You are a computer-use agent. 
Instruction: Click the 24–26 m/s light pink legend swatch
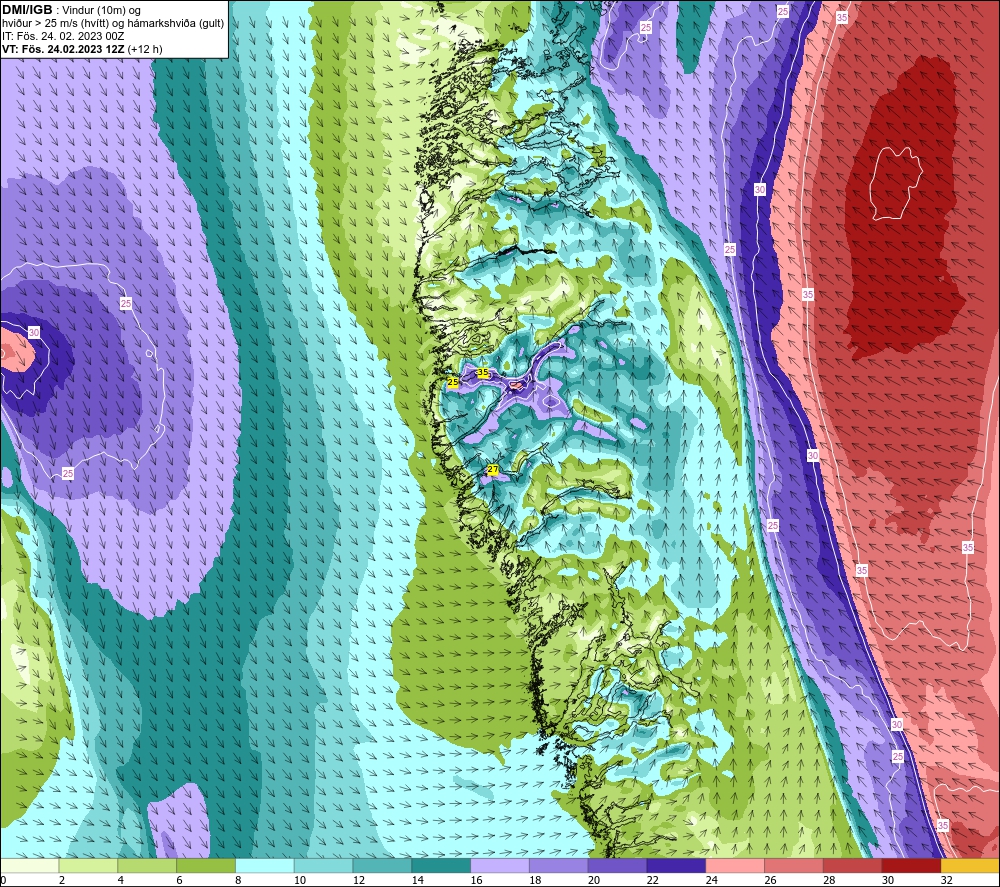coord(735,865)
